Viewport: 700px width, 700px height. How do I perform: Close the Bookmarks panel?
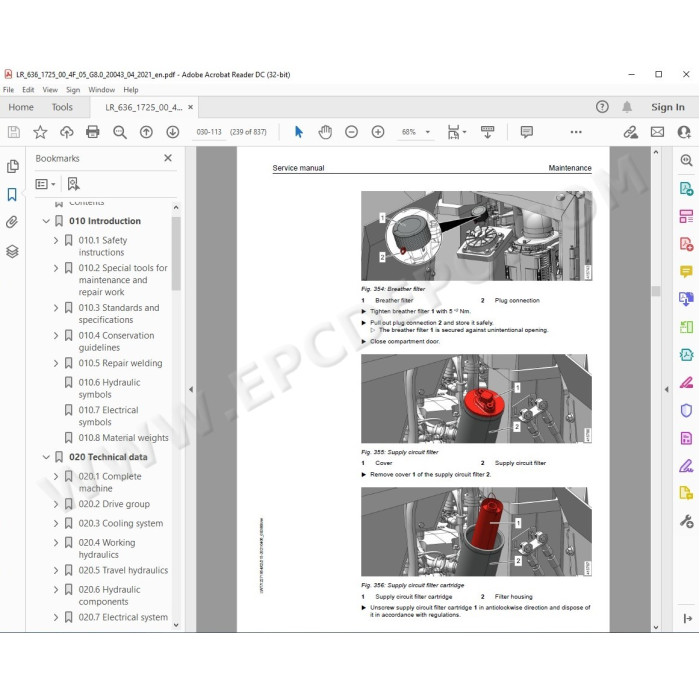[x=168, y=158]
